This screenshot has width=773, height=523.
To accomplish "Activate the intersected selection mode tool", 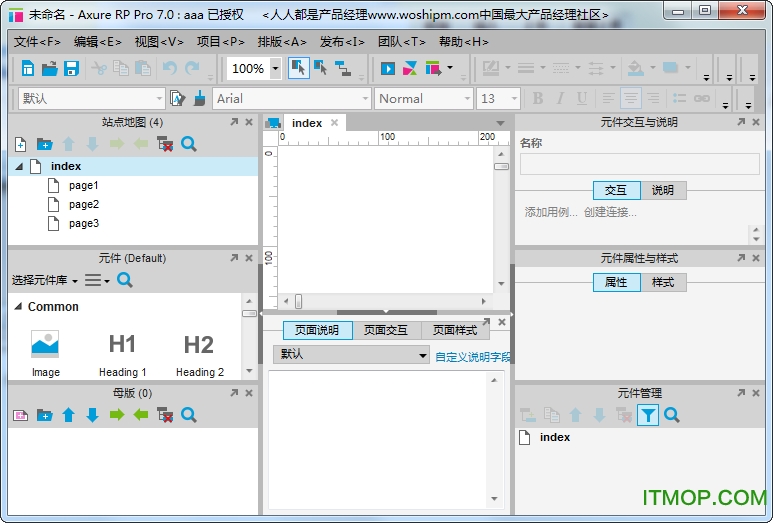I will click(x=298, y=68).
